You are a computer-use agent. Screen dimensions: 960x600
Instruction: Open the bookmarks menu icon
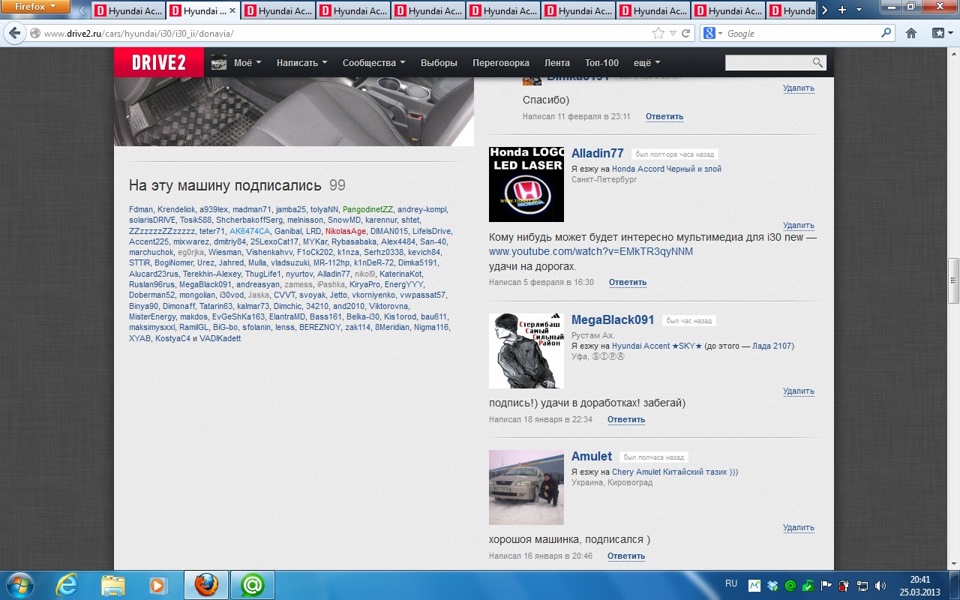point(940,33)
